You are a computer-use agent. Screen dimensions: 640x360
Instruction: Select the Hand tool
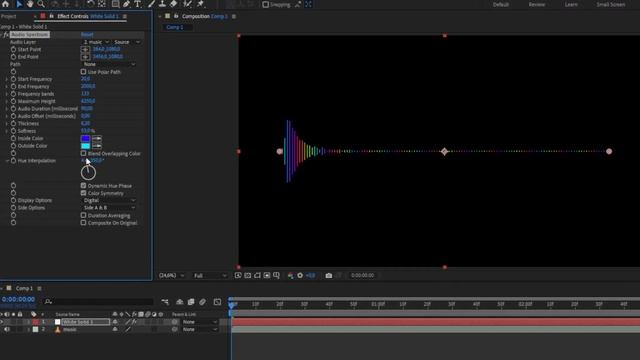click(30, 4)
